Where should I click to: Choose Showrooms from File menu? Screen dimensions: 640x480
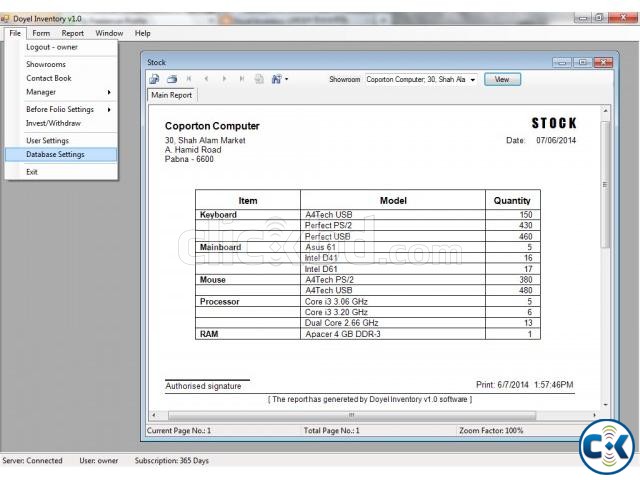[61, 64]
